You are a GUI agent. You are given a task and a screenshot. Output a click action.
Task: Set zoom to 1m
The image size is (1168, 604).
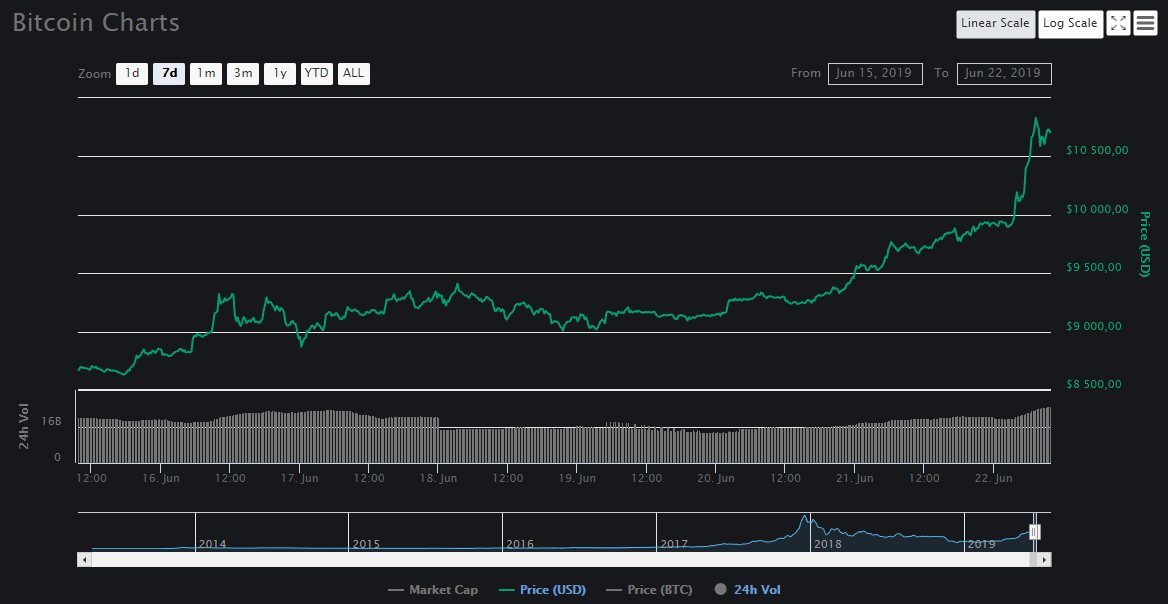point(206,73)
